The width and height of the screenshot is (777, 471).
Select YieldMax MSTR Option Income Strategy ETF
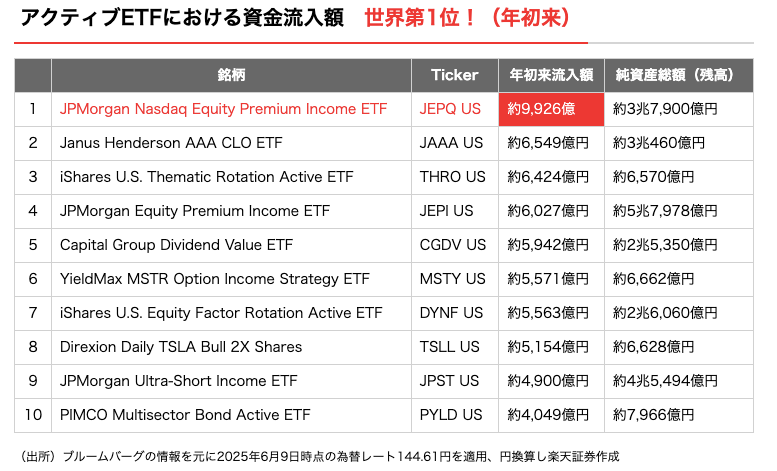[x=215, y=279]
